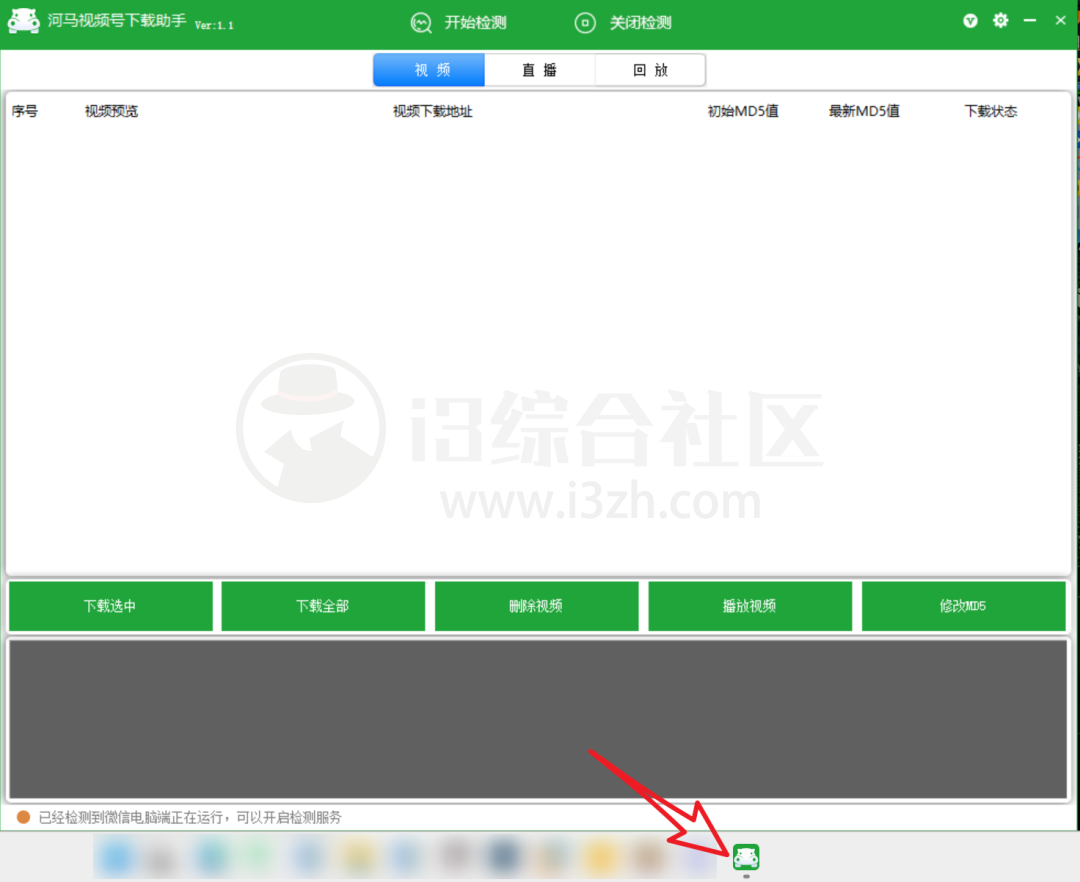Click the 删除视频 button
The width and height of the screenshot is (1080, 882).
pos(537,606)
